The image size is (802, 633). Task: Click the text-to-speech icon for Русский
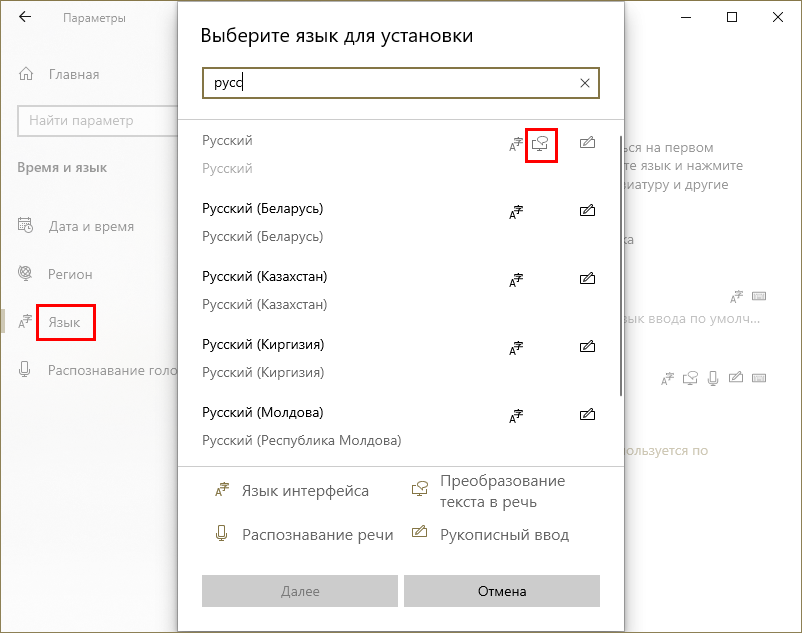pyautogui.click(x=541, y=145)
